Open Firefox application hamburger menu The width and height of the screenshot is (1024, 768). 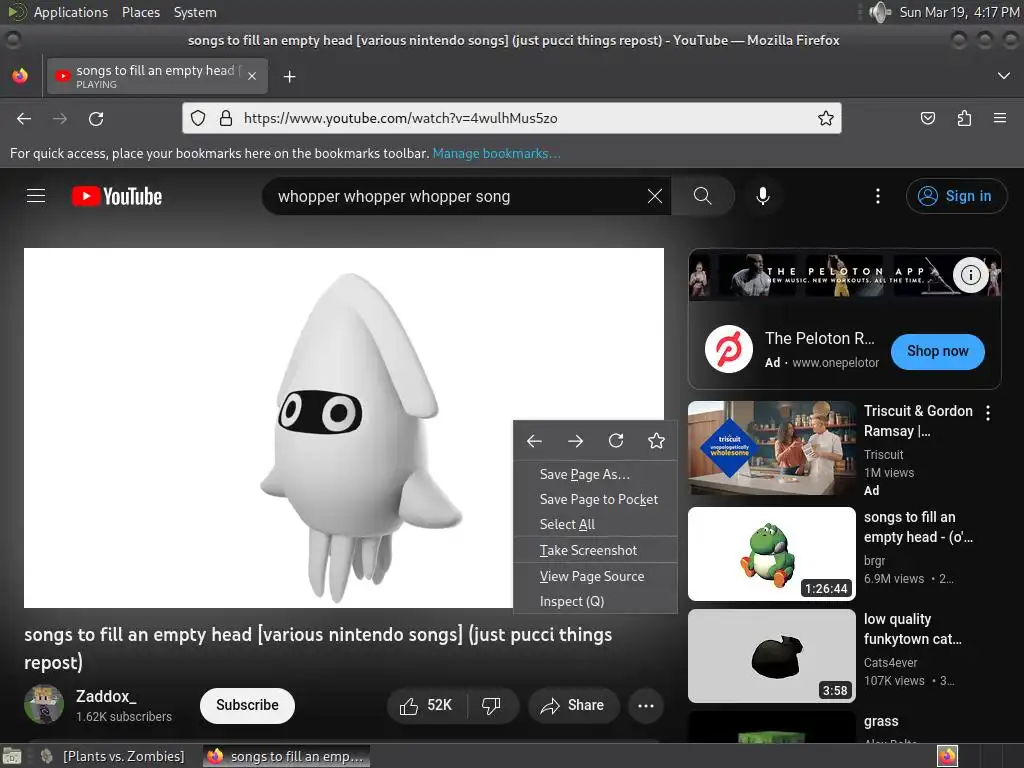(x=1000, y=118)
